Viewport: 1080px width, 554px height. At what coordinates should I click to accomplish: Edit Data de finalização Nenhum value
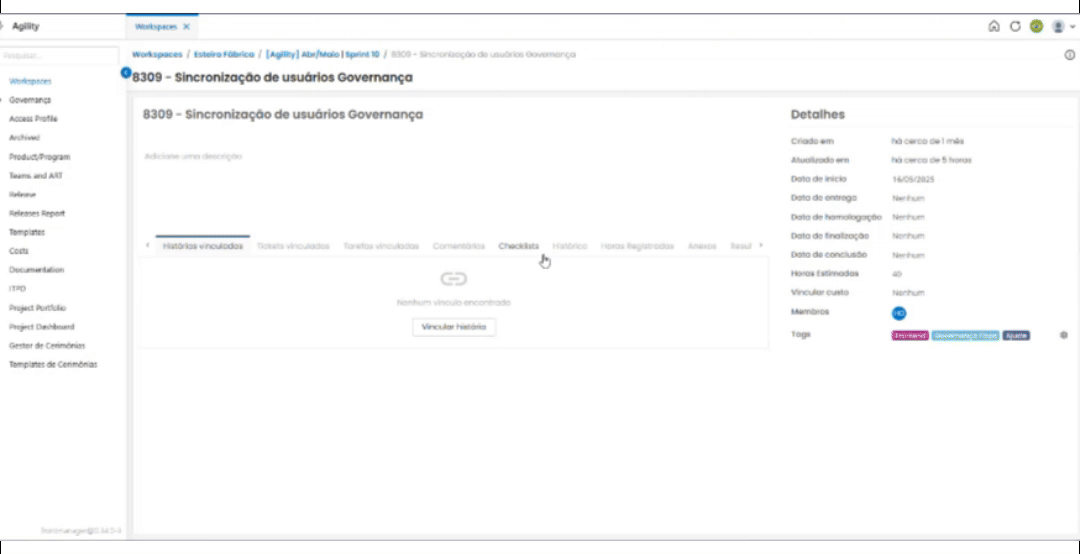pyautogui.click(x=908, y=236)
